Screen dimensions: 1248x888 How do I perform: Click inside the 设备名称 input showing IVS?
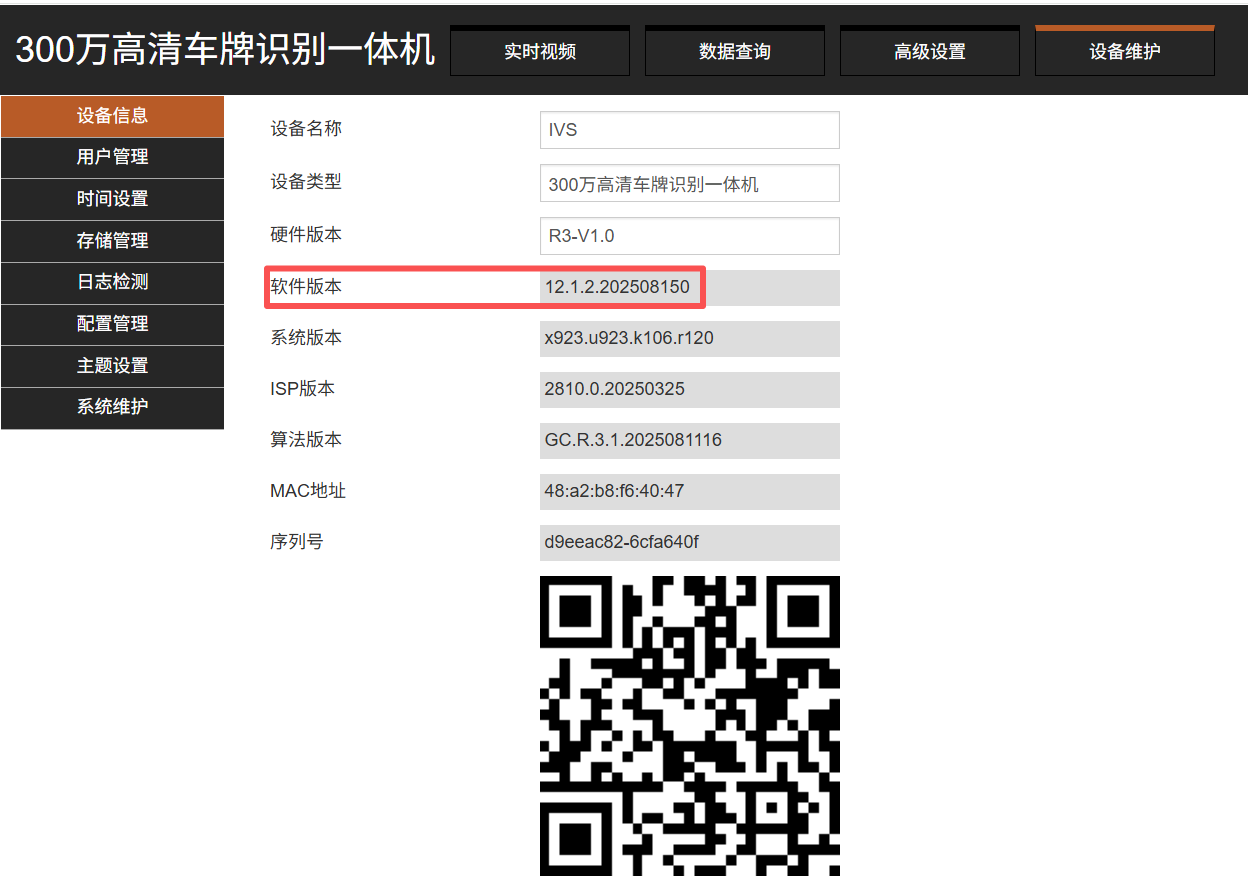pyautogui.click(x=689, y=130)
